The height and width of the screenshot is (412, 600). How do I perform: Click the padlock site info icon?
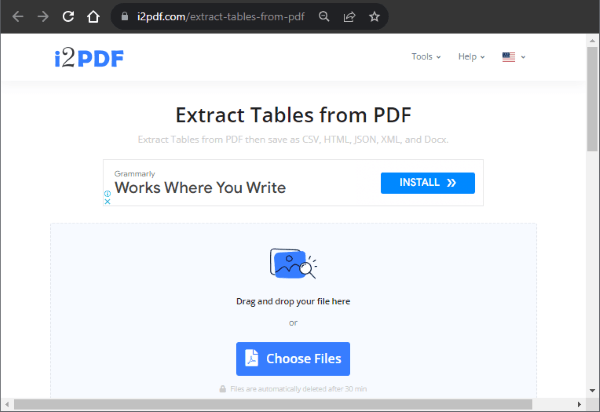pyautogui.click(x=123, y=17)
